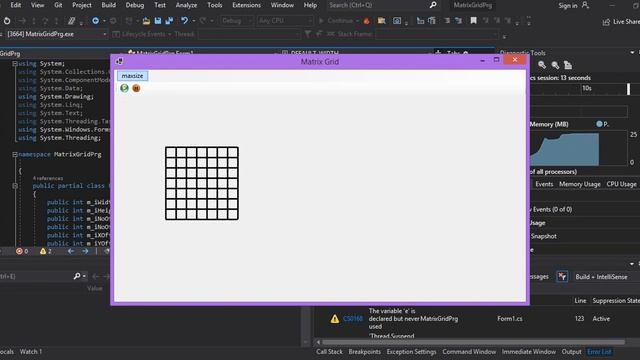Open the Git menu
This screenshot has height=360, width=640.
pos(58,5)
